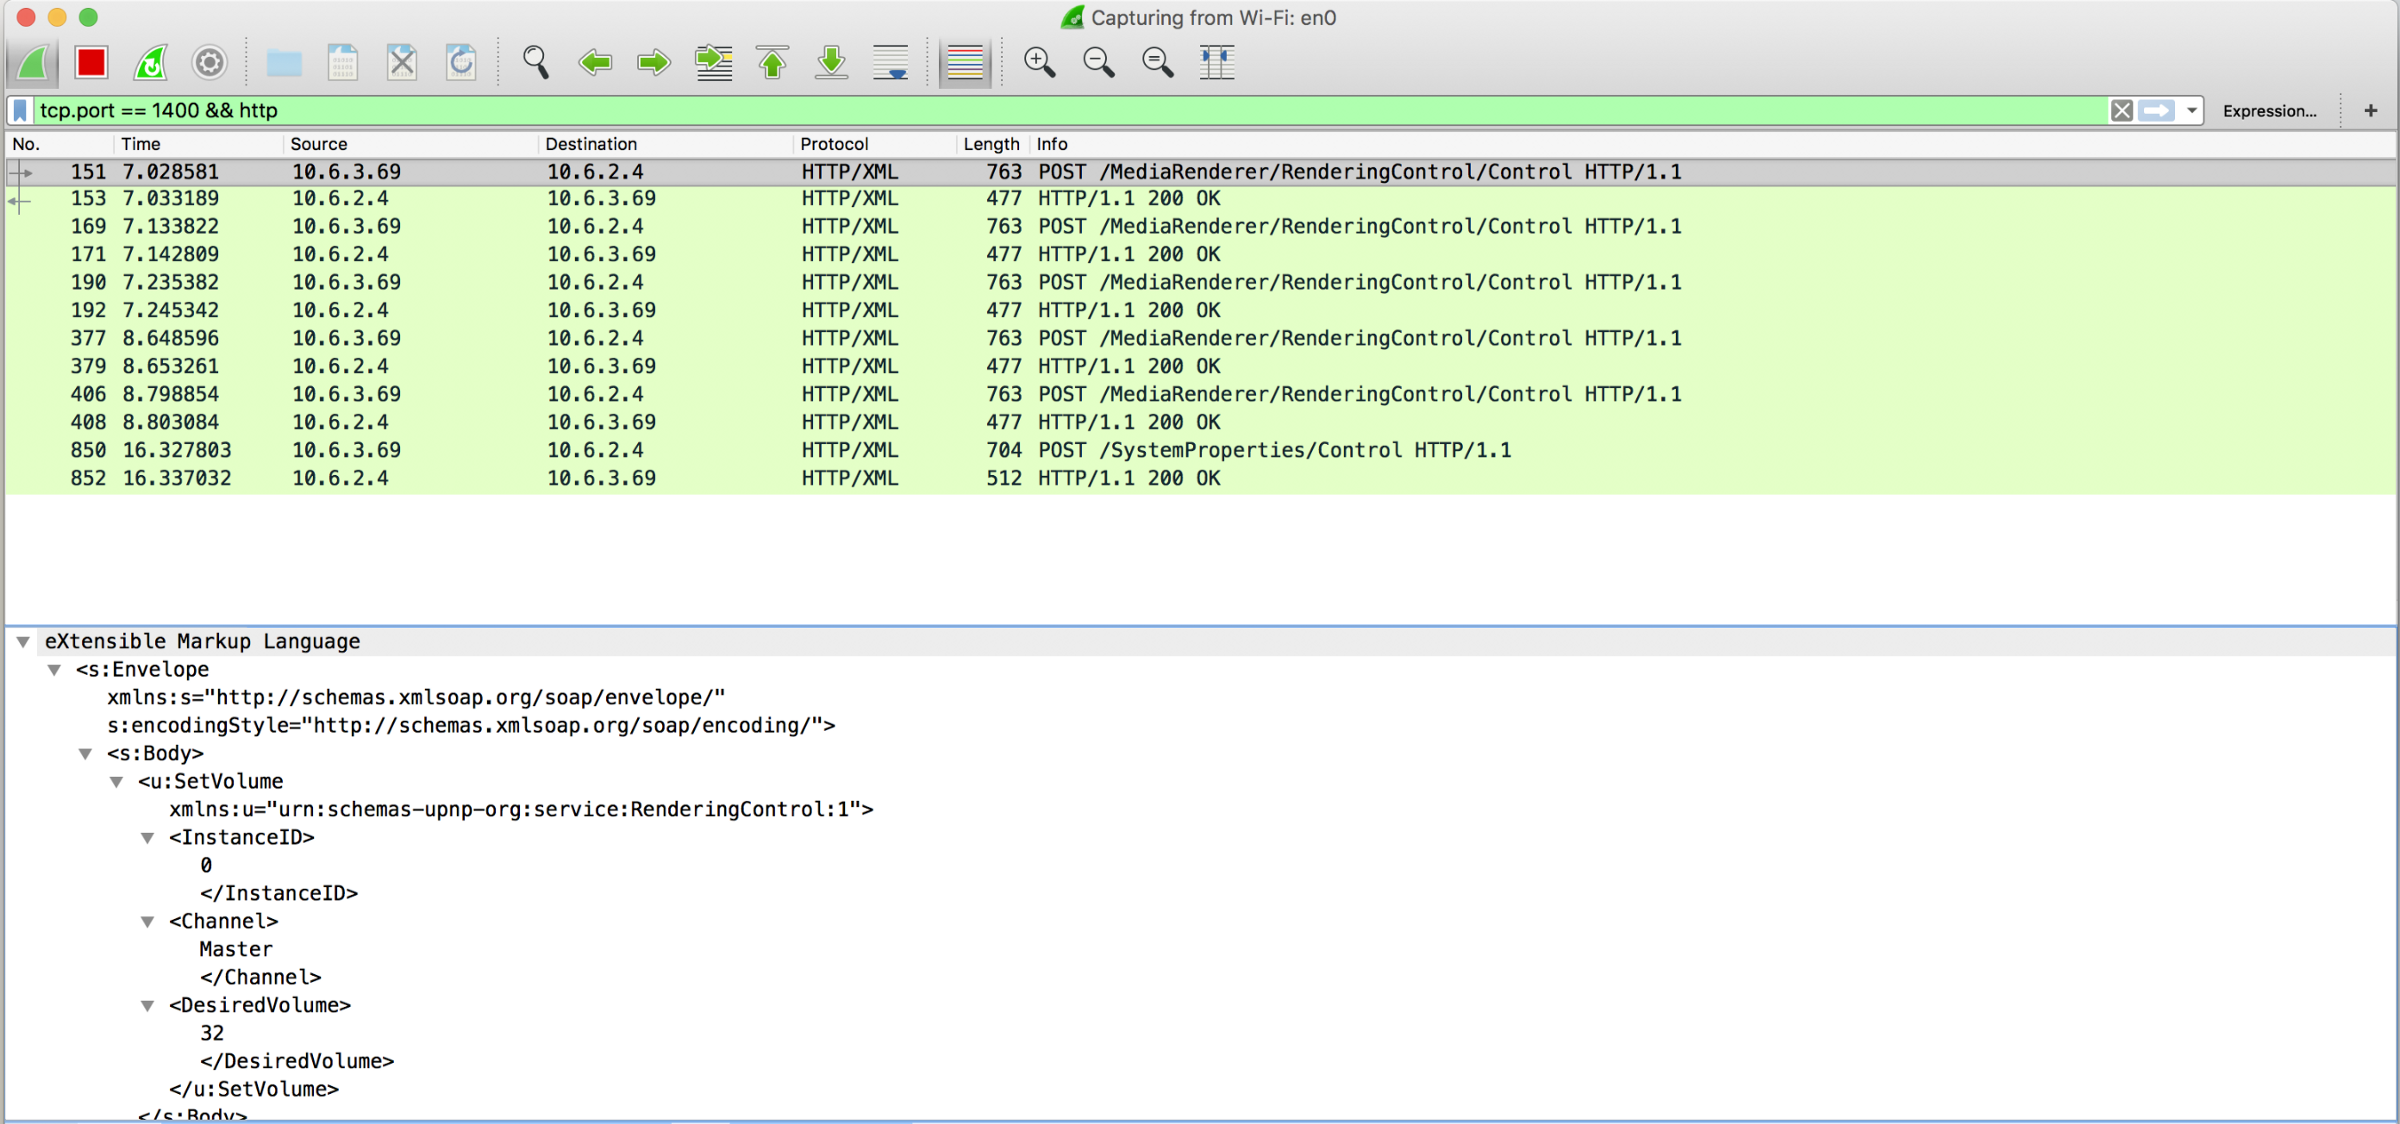Toggle auto-scroll during live capture
The width and height of the screenshot is (2400, 1124).
[890, 63]
